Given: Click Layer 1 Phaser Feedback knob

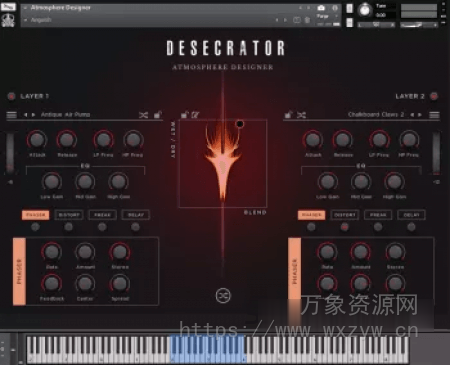Looking at the screenshot, I should [x=52, y=284].
